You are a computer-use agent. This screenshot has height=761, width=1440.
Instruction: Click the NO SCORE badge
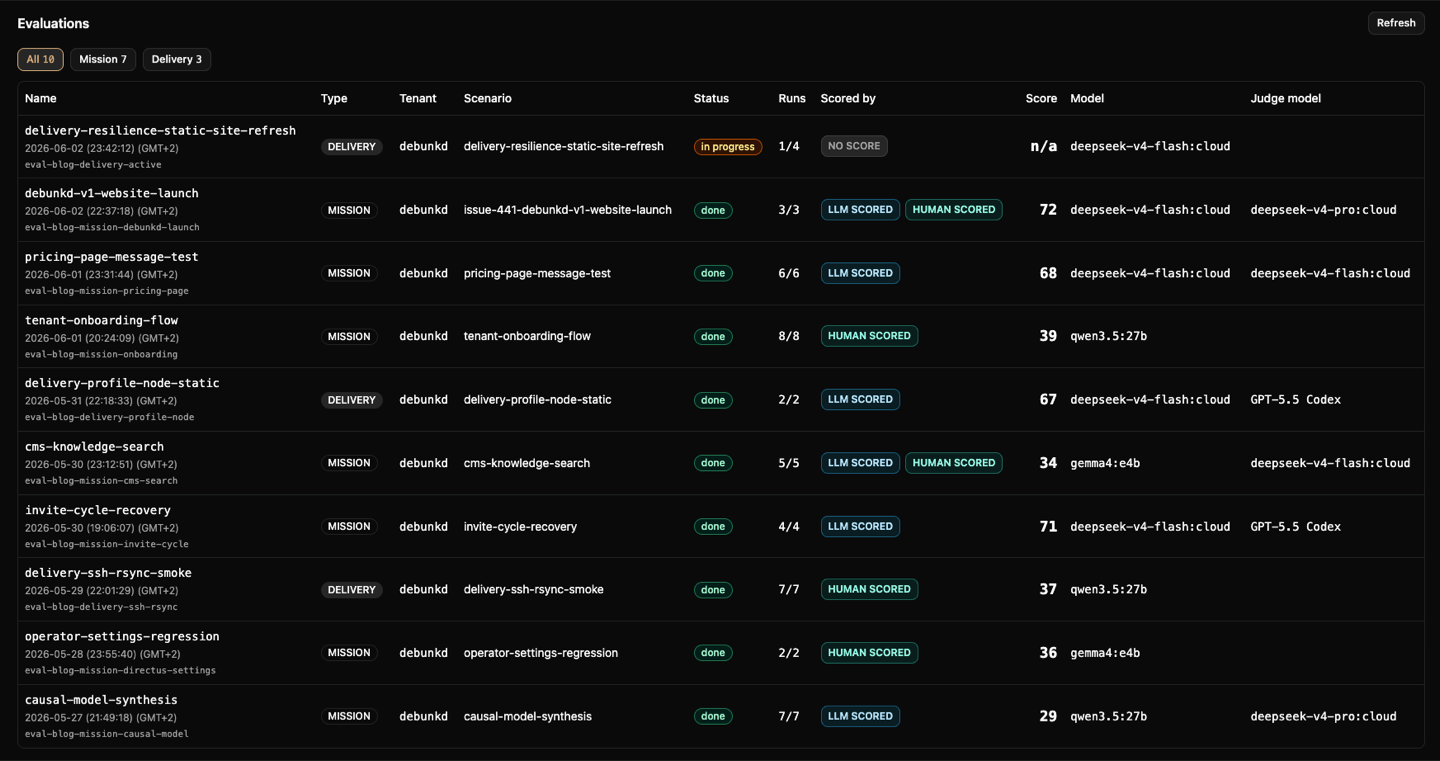(854, 146)
